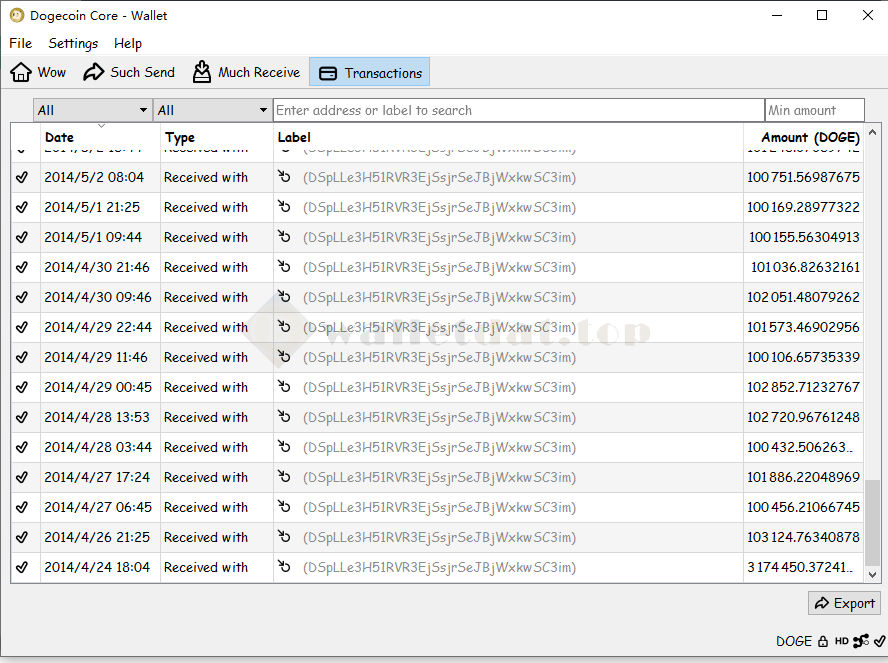The width and height of the screenshot is (888, 663).
Task: Switch to the Transactions tab
Action: [370, 73]
